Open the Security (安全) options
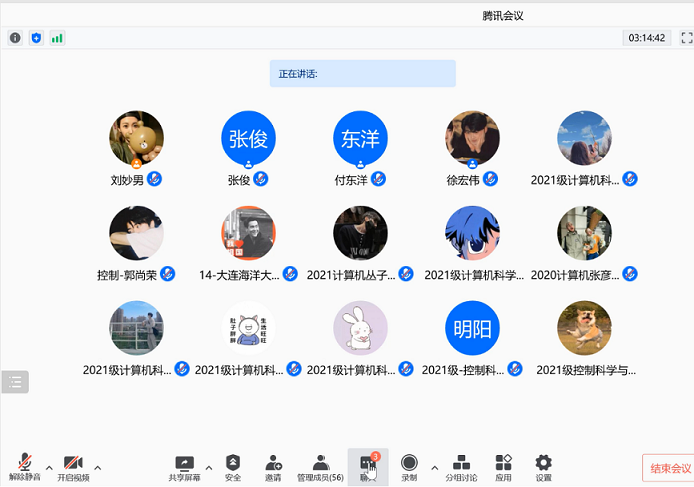 pyautogui.click(x=233, y=466)
